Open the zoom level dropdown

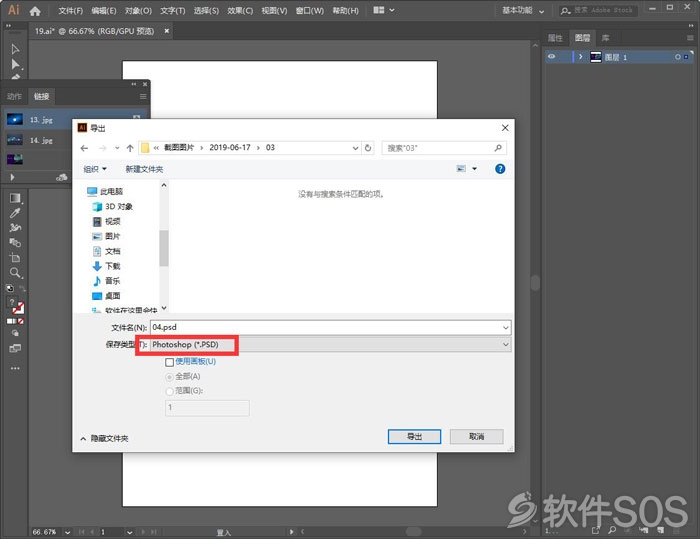(67, 532)
